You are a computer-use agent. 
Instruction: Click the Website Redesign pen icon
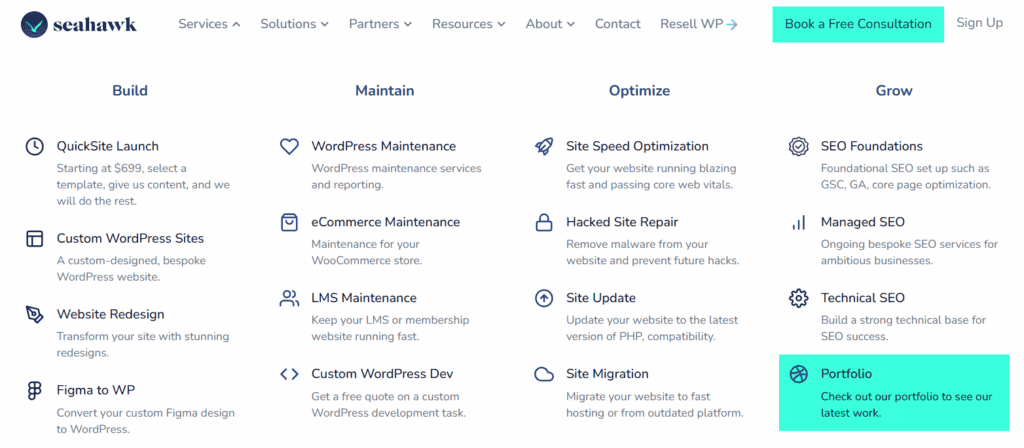point(35,315)
